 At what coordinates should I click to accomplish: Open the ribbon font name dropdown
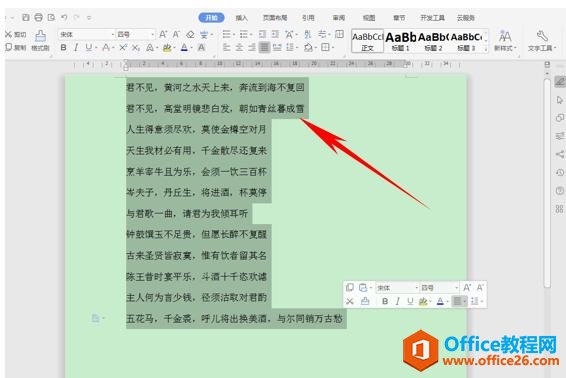[112, 35]
